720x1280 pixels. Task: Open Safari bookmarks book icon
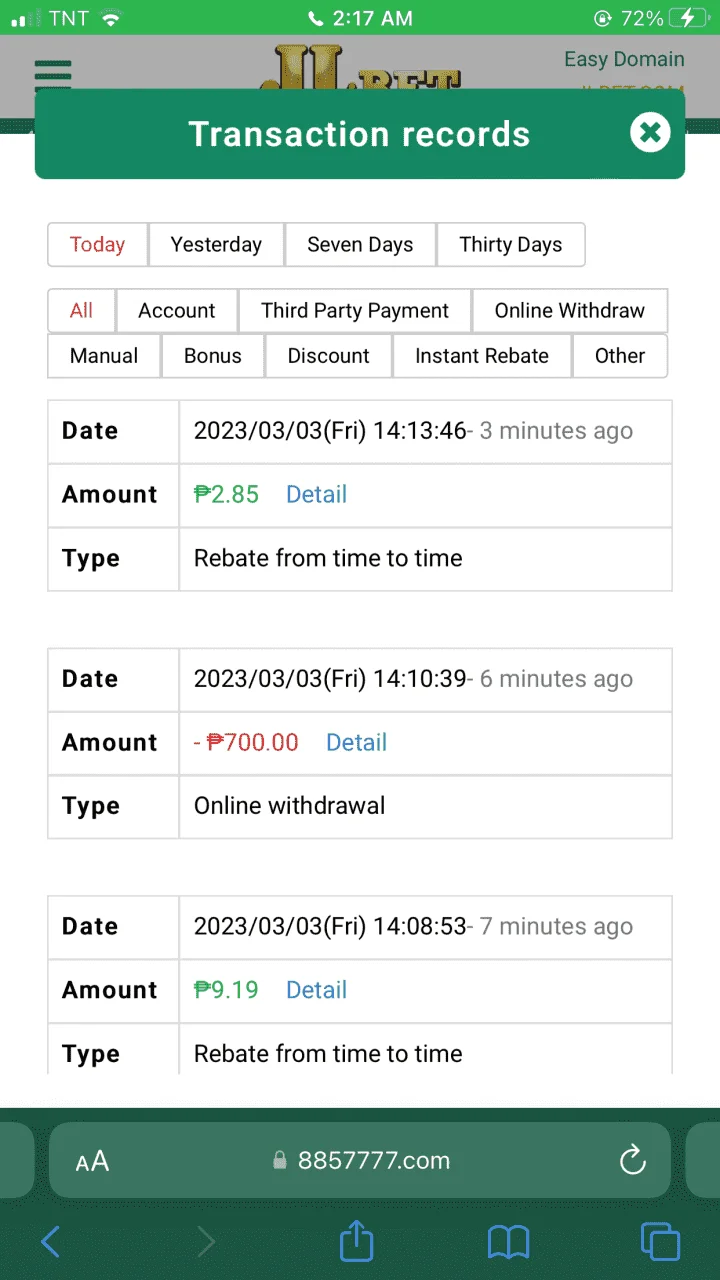tap(508, 1242)
